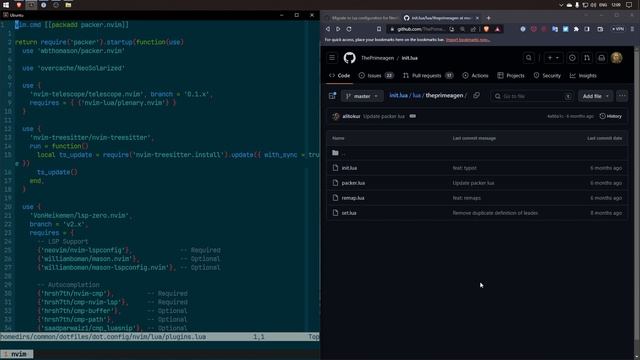Open packer.lua in the file list

pos(353,183)
